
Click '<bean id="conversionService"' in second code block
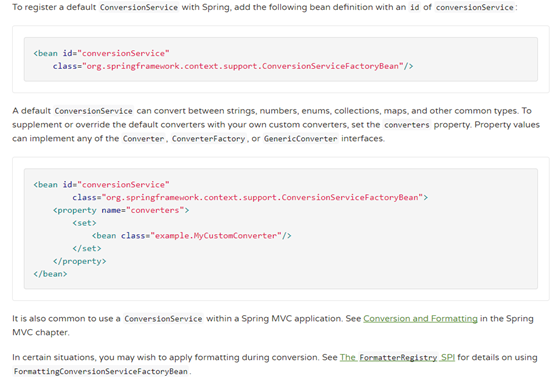[x=101, y=185]
